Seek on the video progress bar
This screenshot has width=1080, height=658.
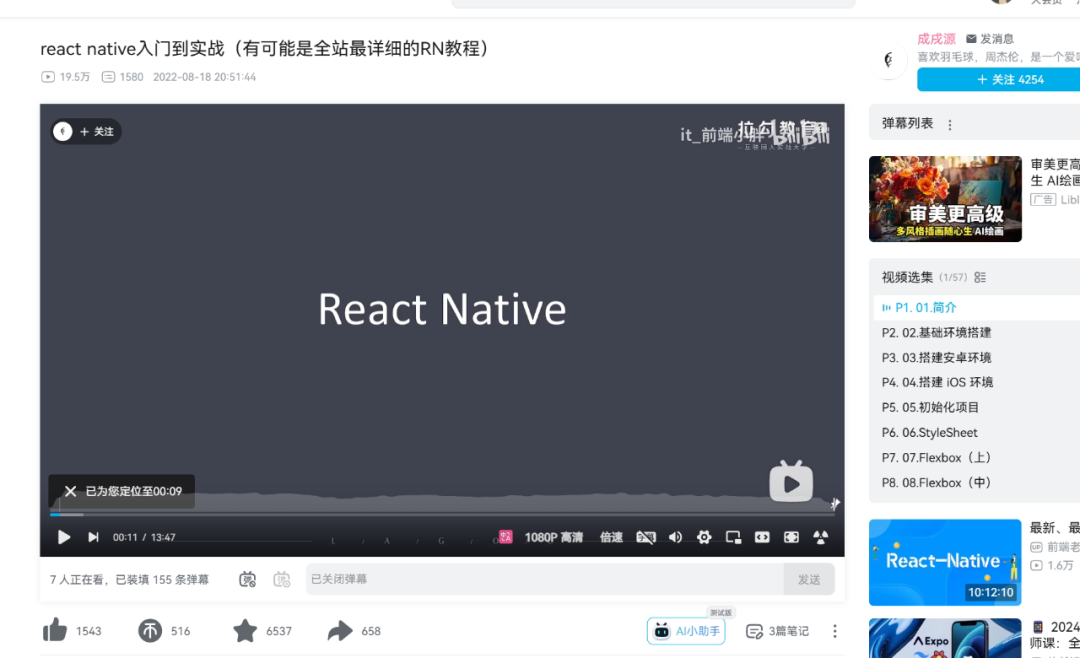coord(442,515)
